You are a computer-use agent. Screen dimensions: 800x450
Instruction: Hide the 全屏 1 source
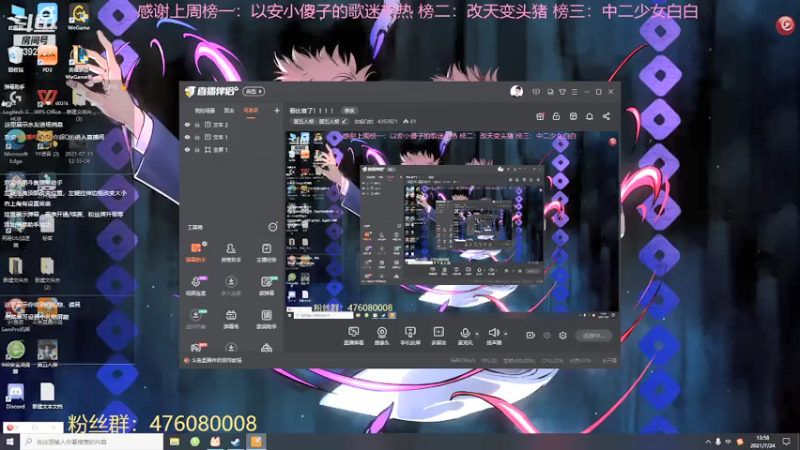pos(187,150)
